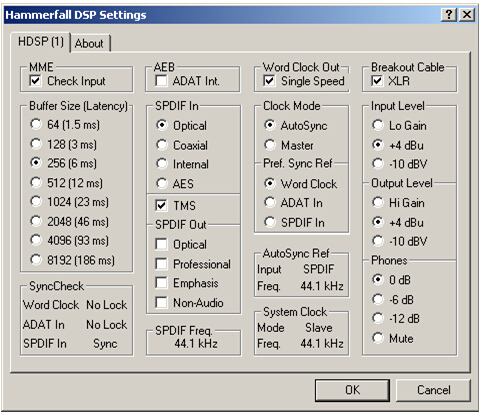The width and height of the screenshot is (479, 413).
Task: Select the HDSP (1) tab
Action: click(x=41, y=42)
